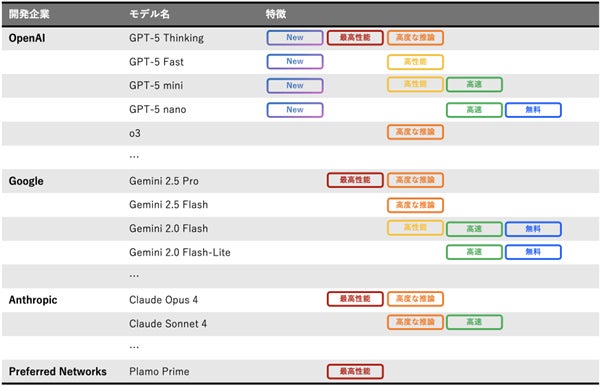The width and height of the screenshot is (602, 388).
Task: Select the Gemini 2.5 Flash model name
Action: [169, 205]
